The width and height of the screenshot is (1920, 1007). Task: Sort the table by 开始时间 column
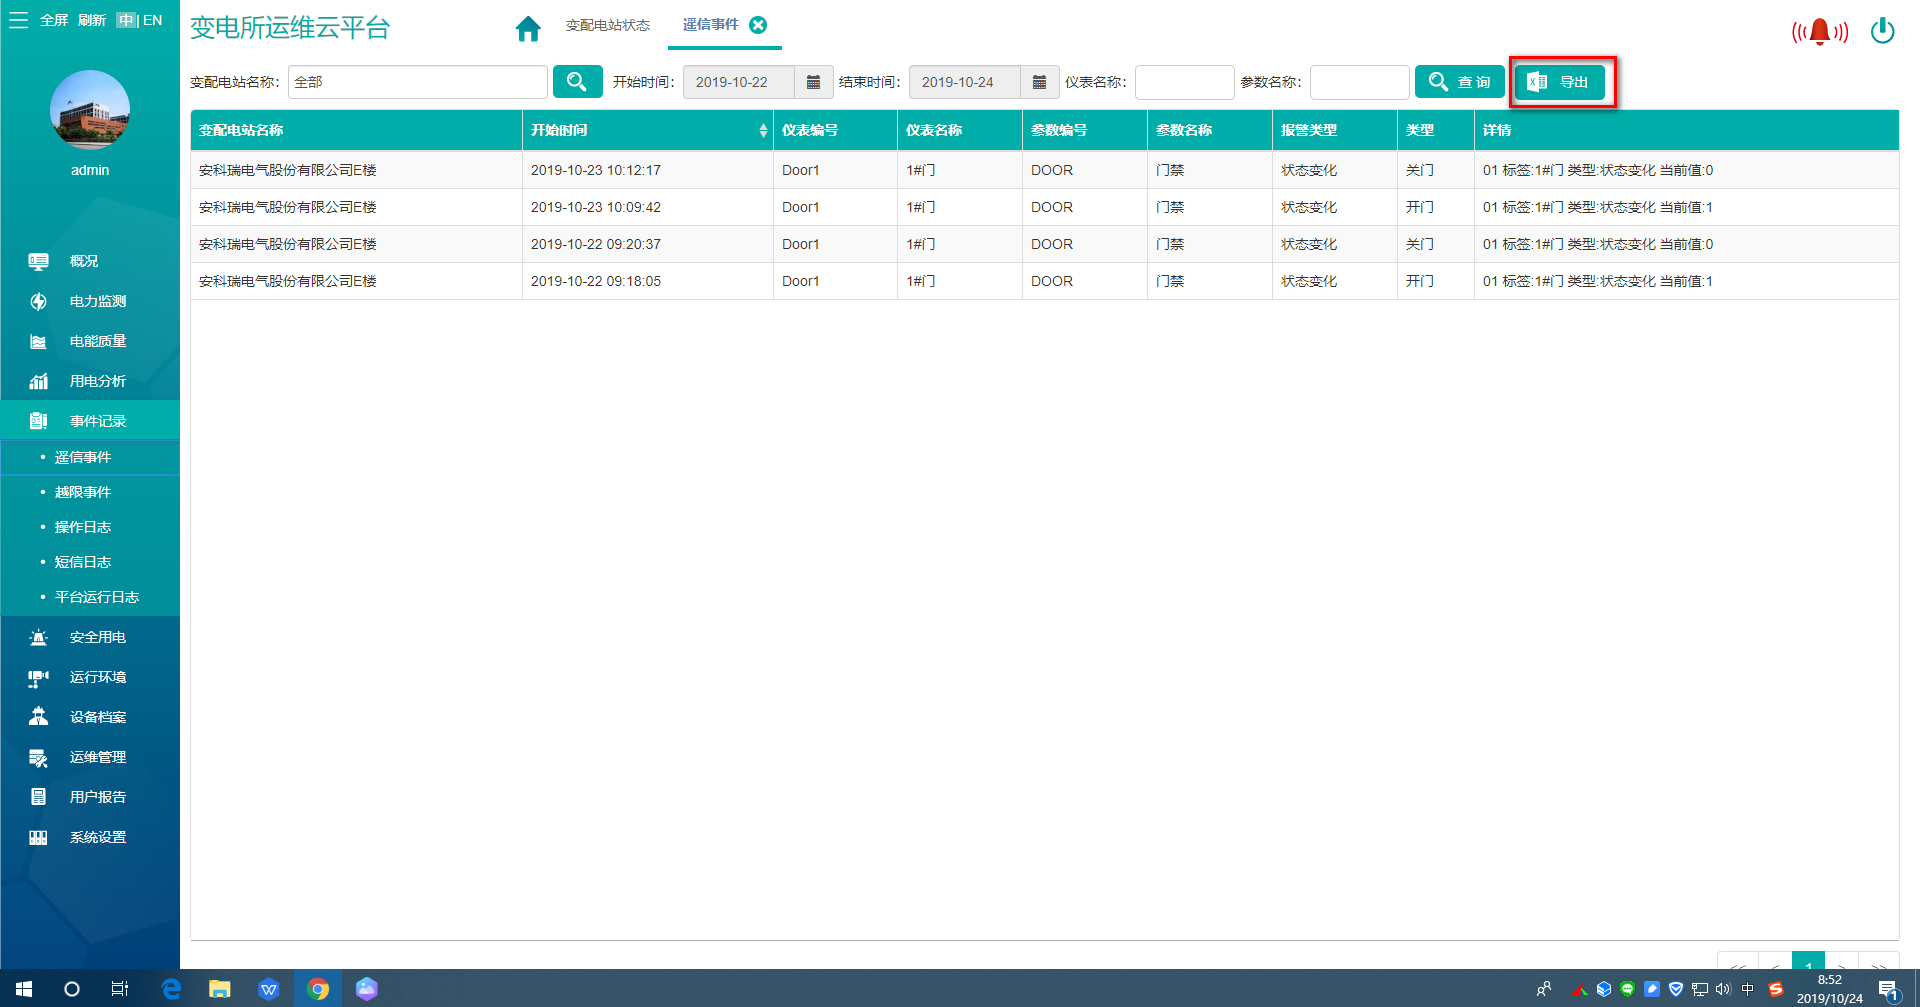click(x=762, y=130)
